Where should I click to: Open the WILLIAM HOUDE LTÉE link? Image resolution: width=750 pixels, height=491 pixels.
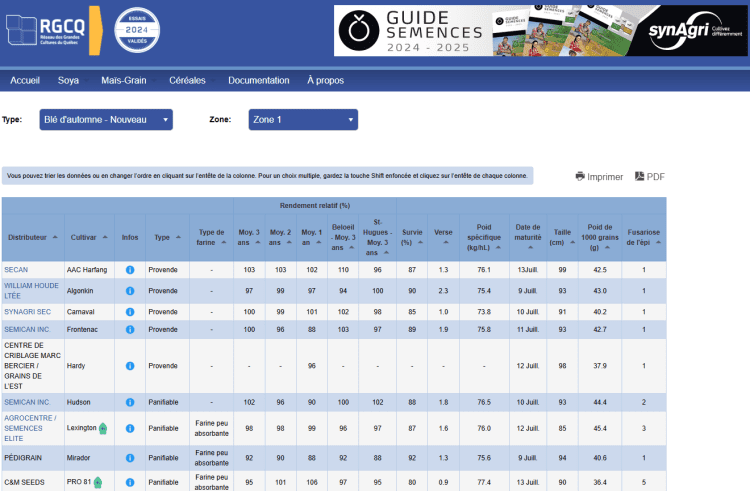point(31,291)
